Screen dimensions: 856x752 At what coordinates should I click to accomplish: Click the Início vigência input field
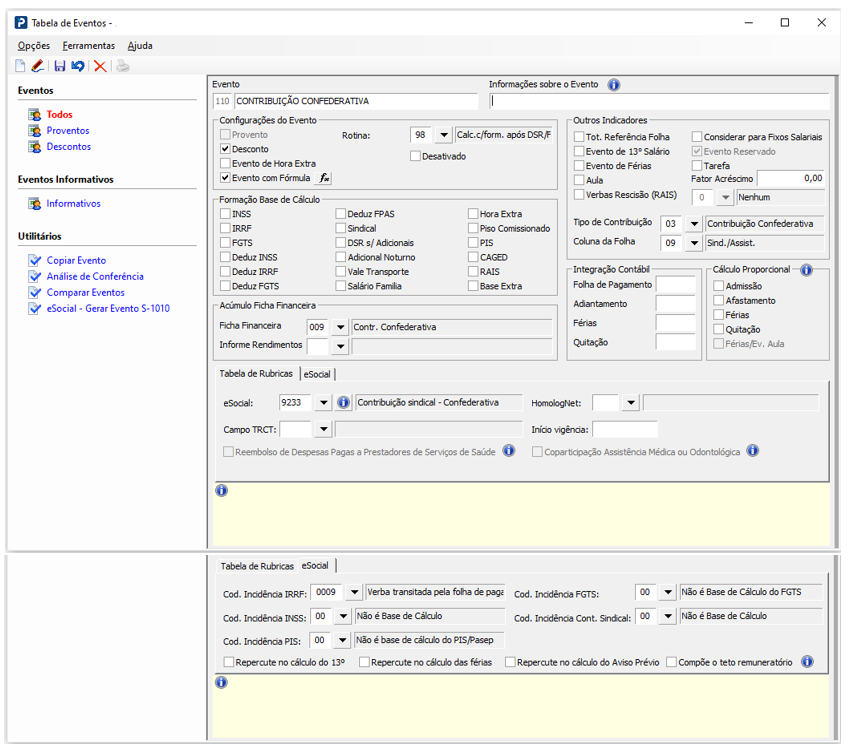[x=625, y=430]
